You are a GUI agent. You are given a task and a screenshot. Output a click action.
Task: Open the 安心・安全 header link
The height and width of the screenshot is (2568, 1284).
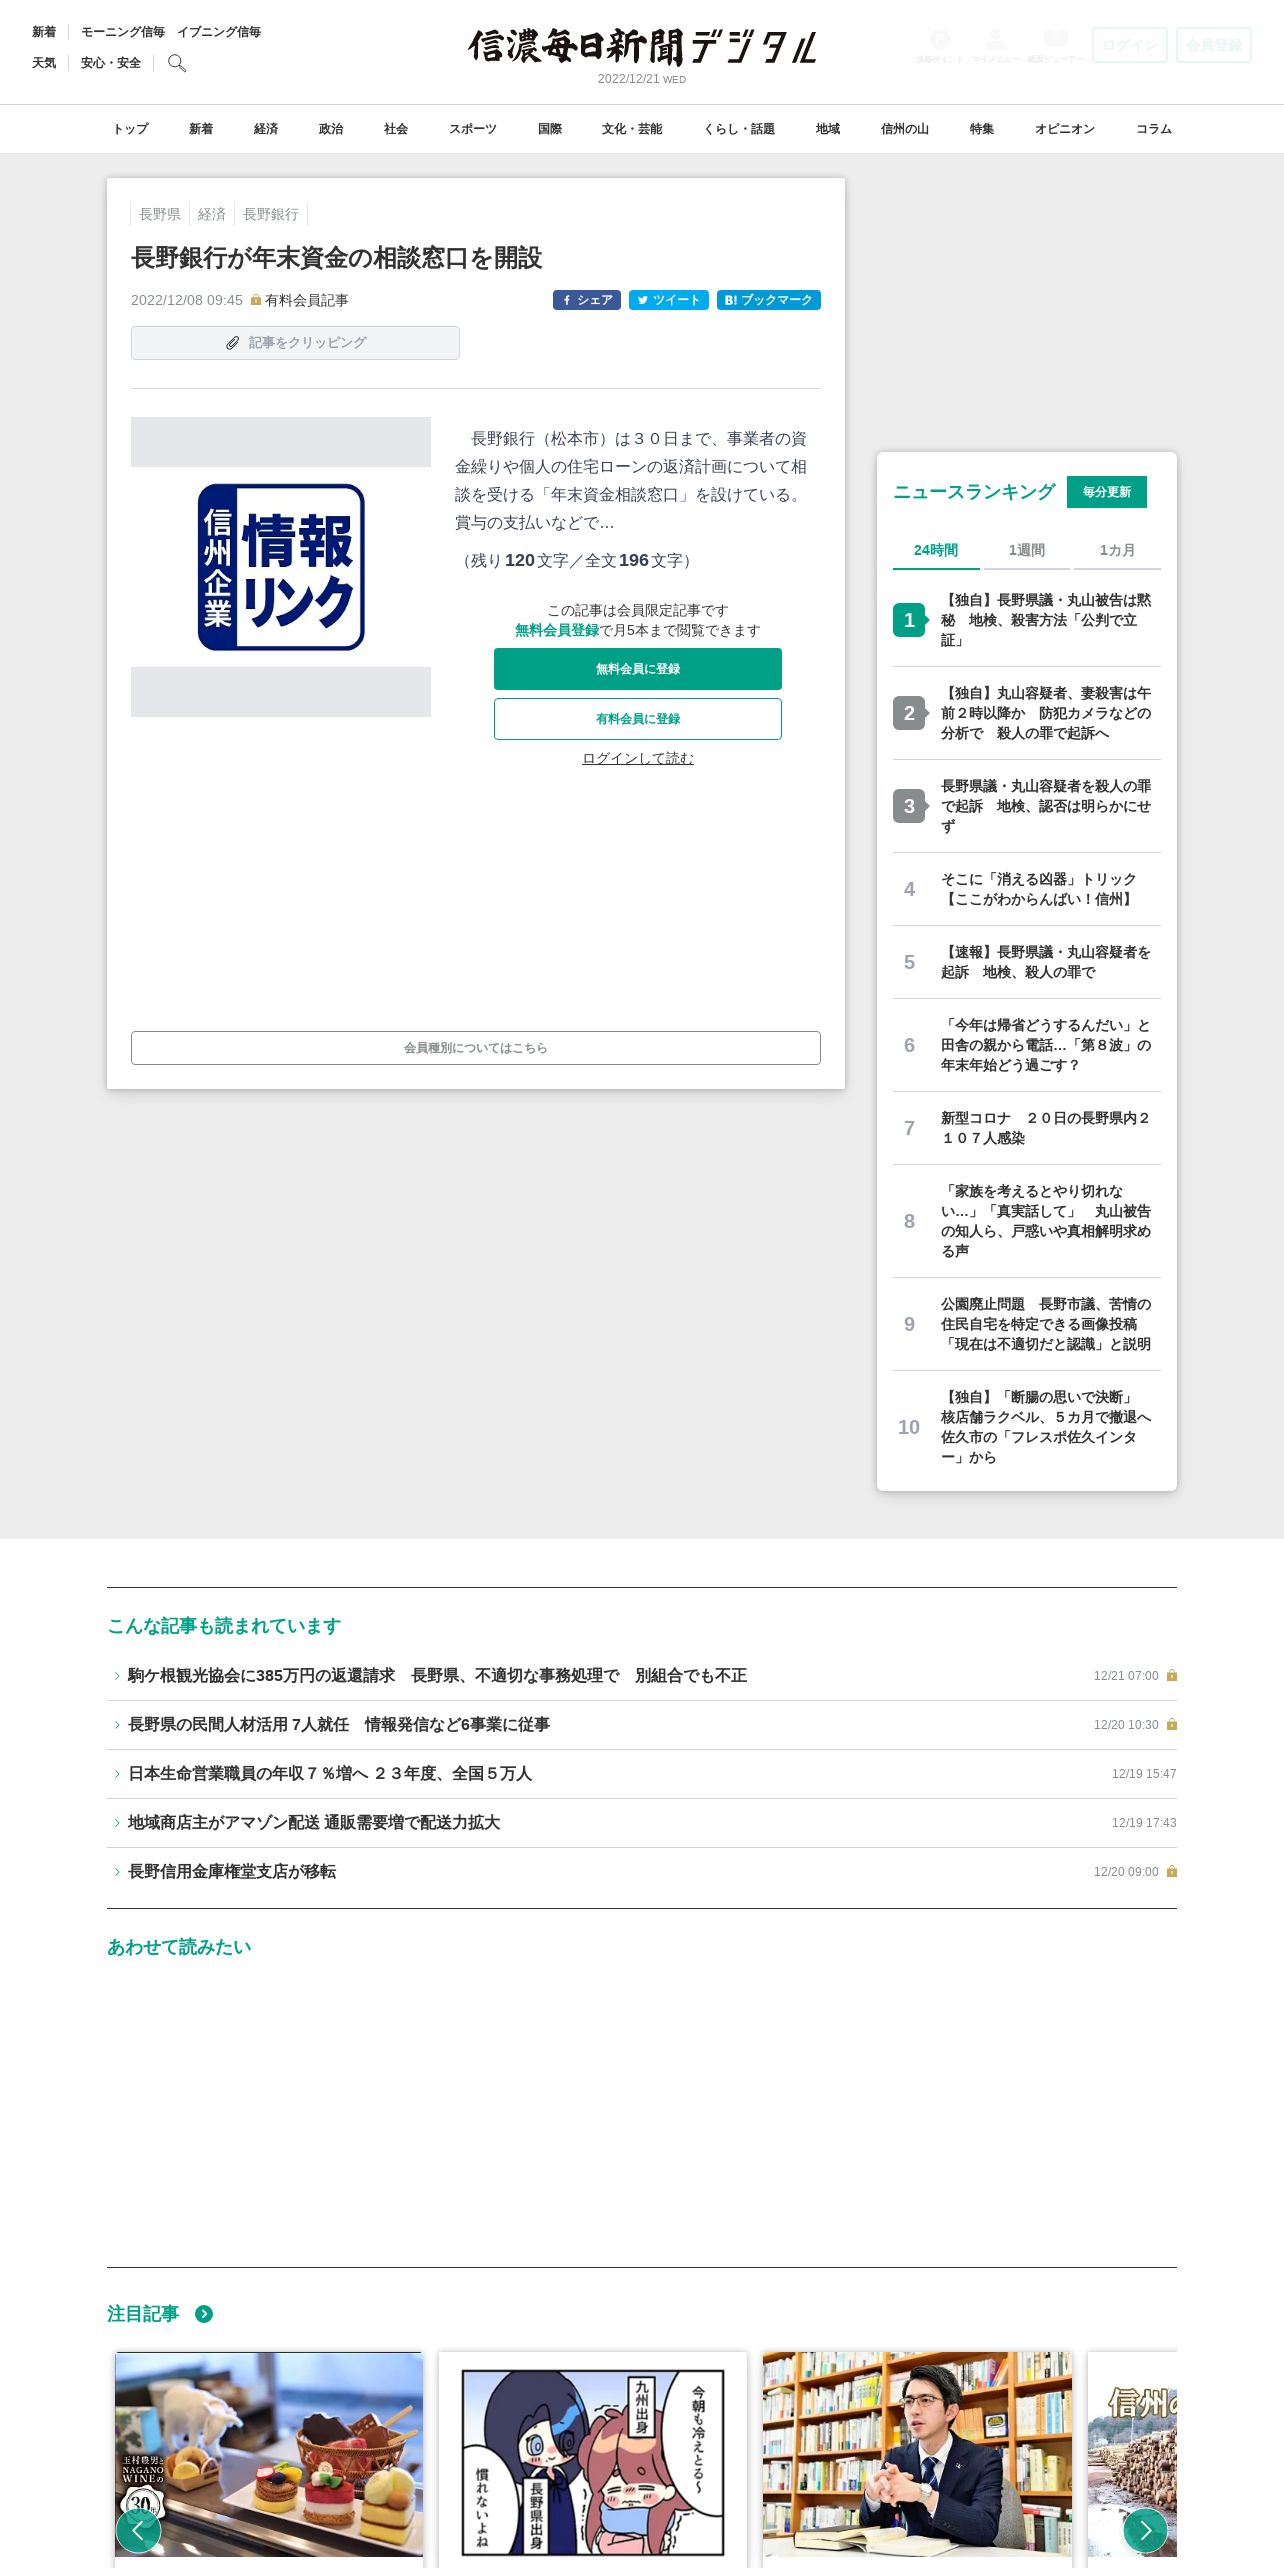coord(111,63)
